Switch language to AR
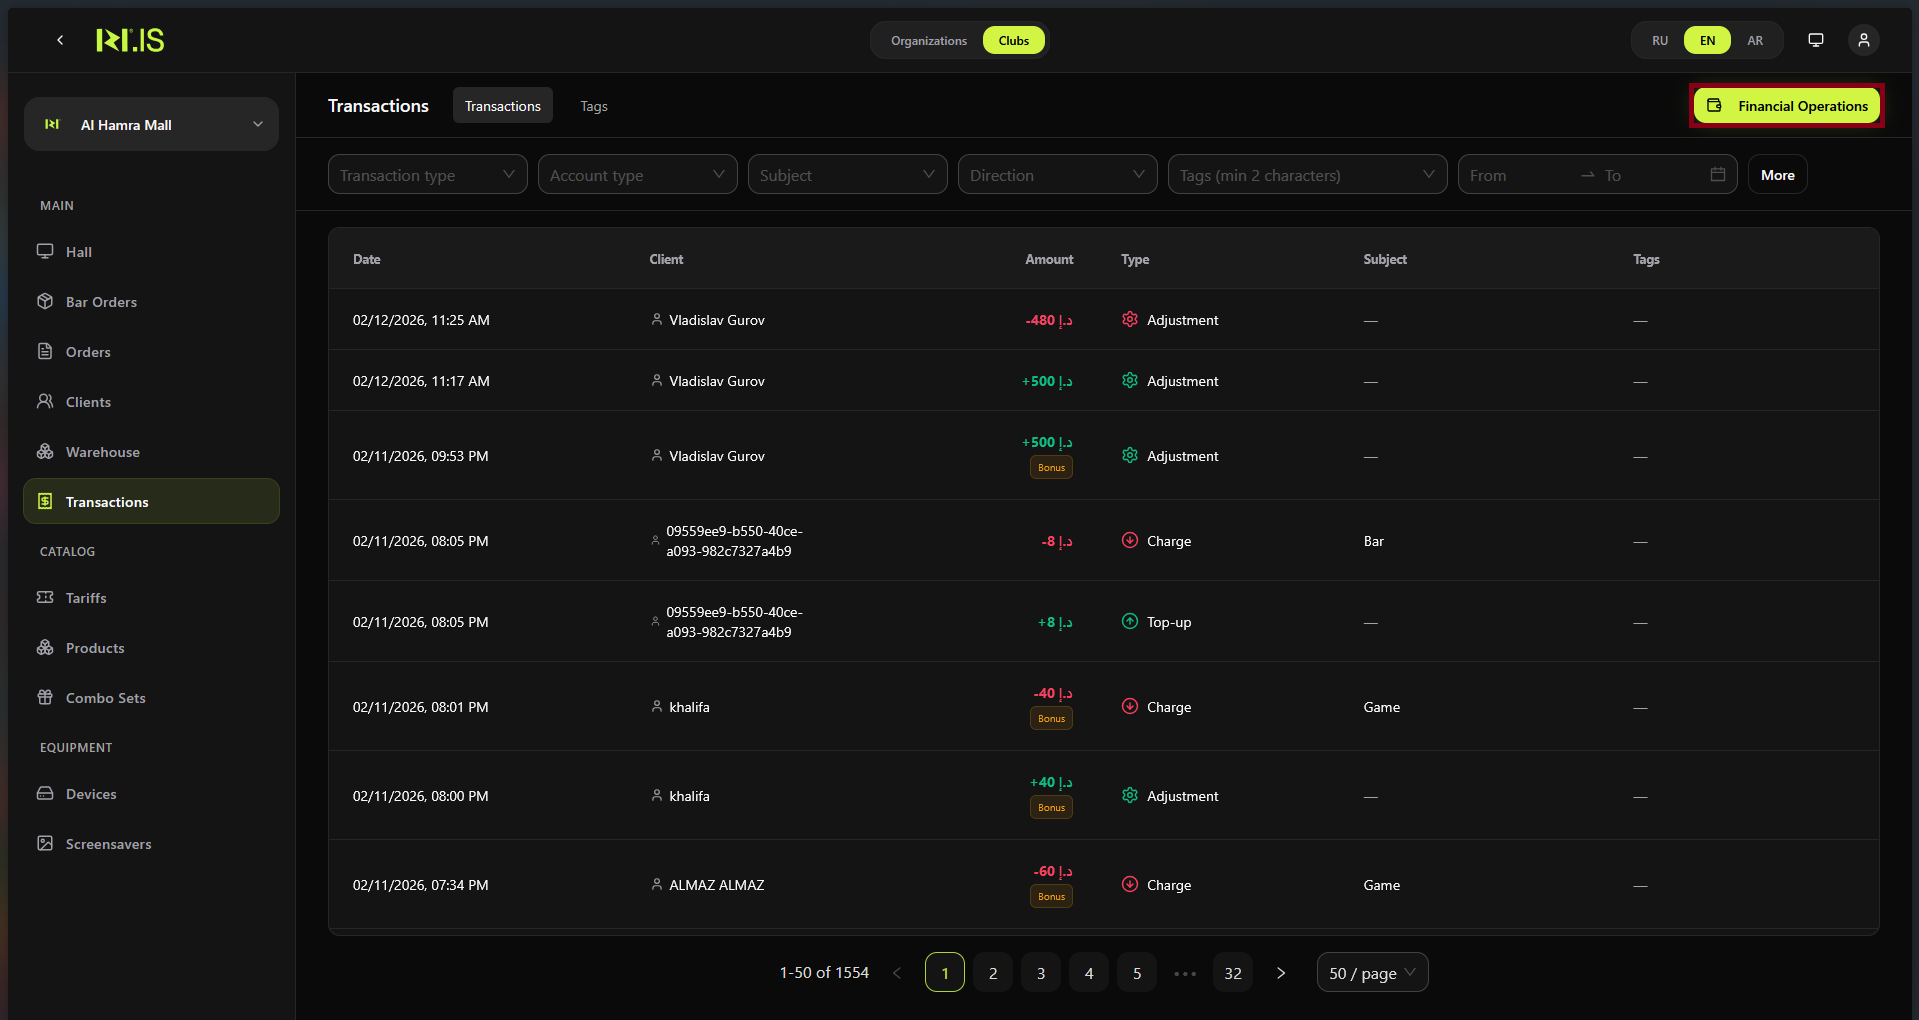Image resolution: width=1919 pixels, height=1020 pixels. pyautogui.click(x=1754, y=41)
